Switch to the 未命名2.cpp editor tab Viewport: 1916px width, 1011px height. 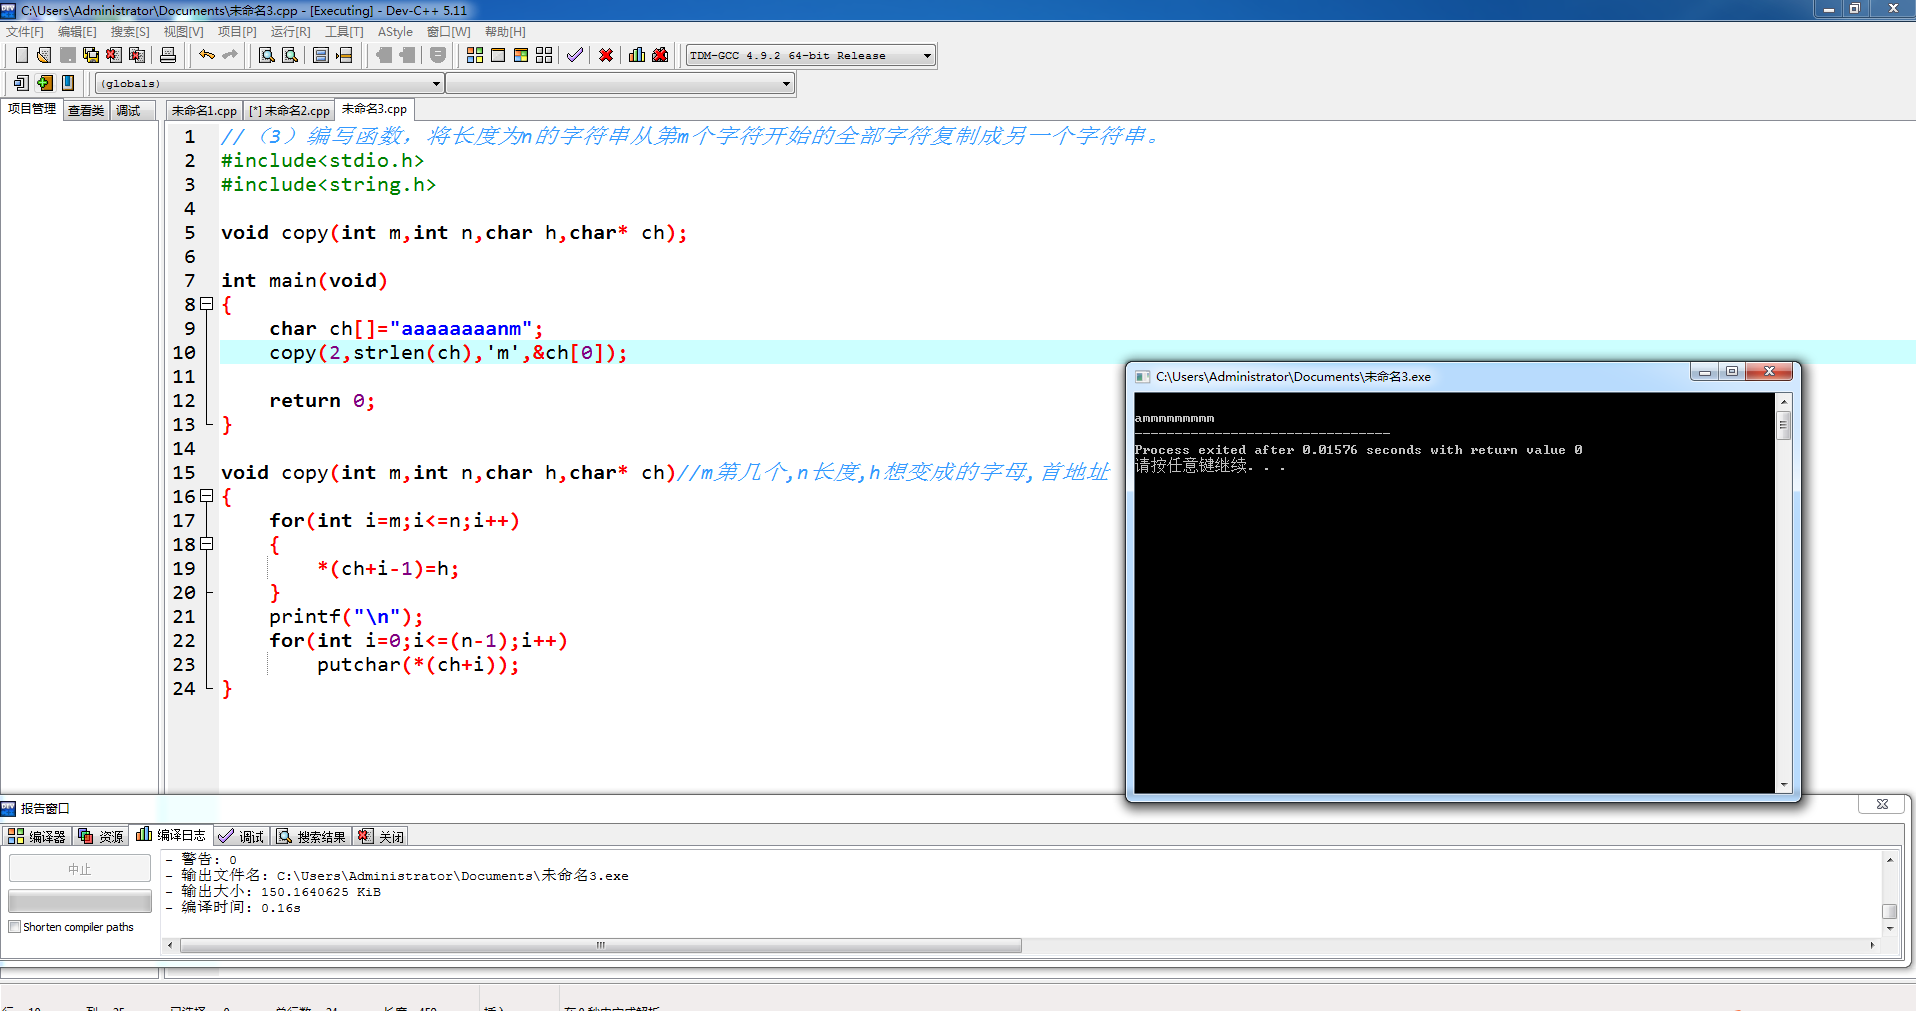pos(289,110)
